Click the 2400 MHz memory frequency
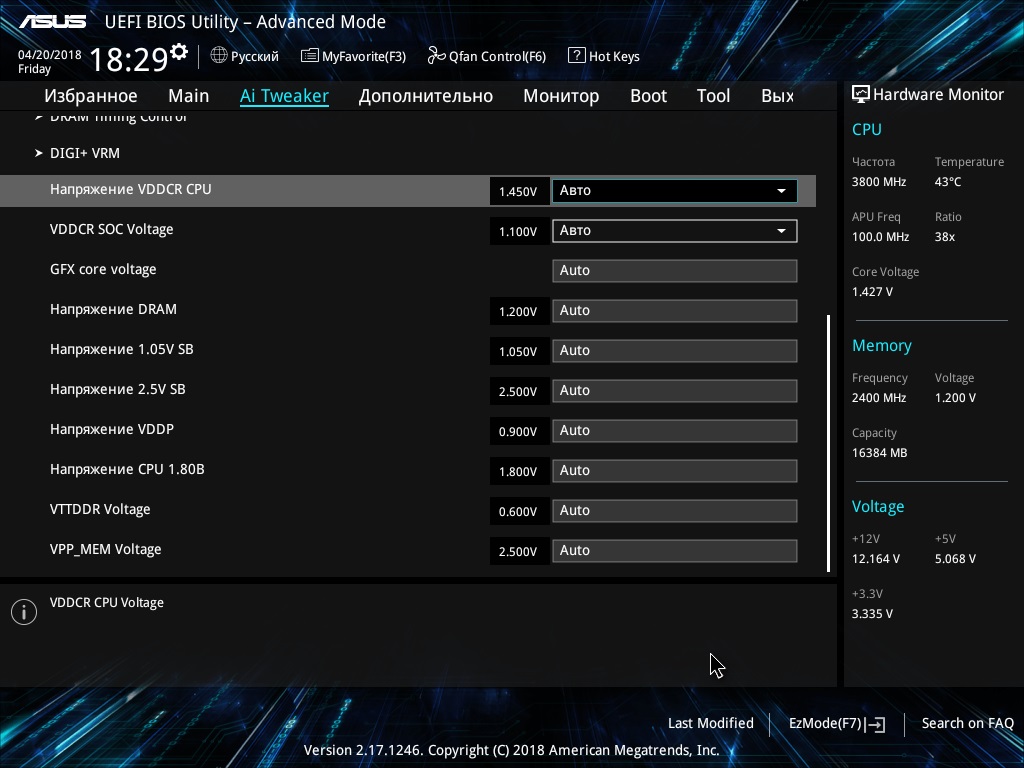 pos(879,398)
